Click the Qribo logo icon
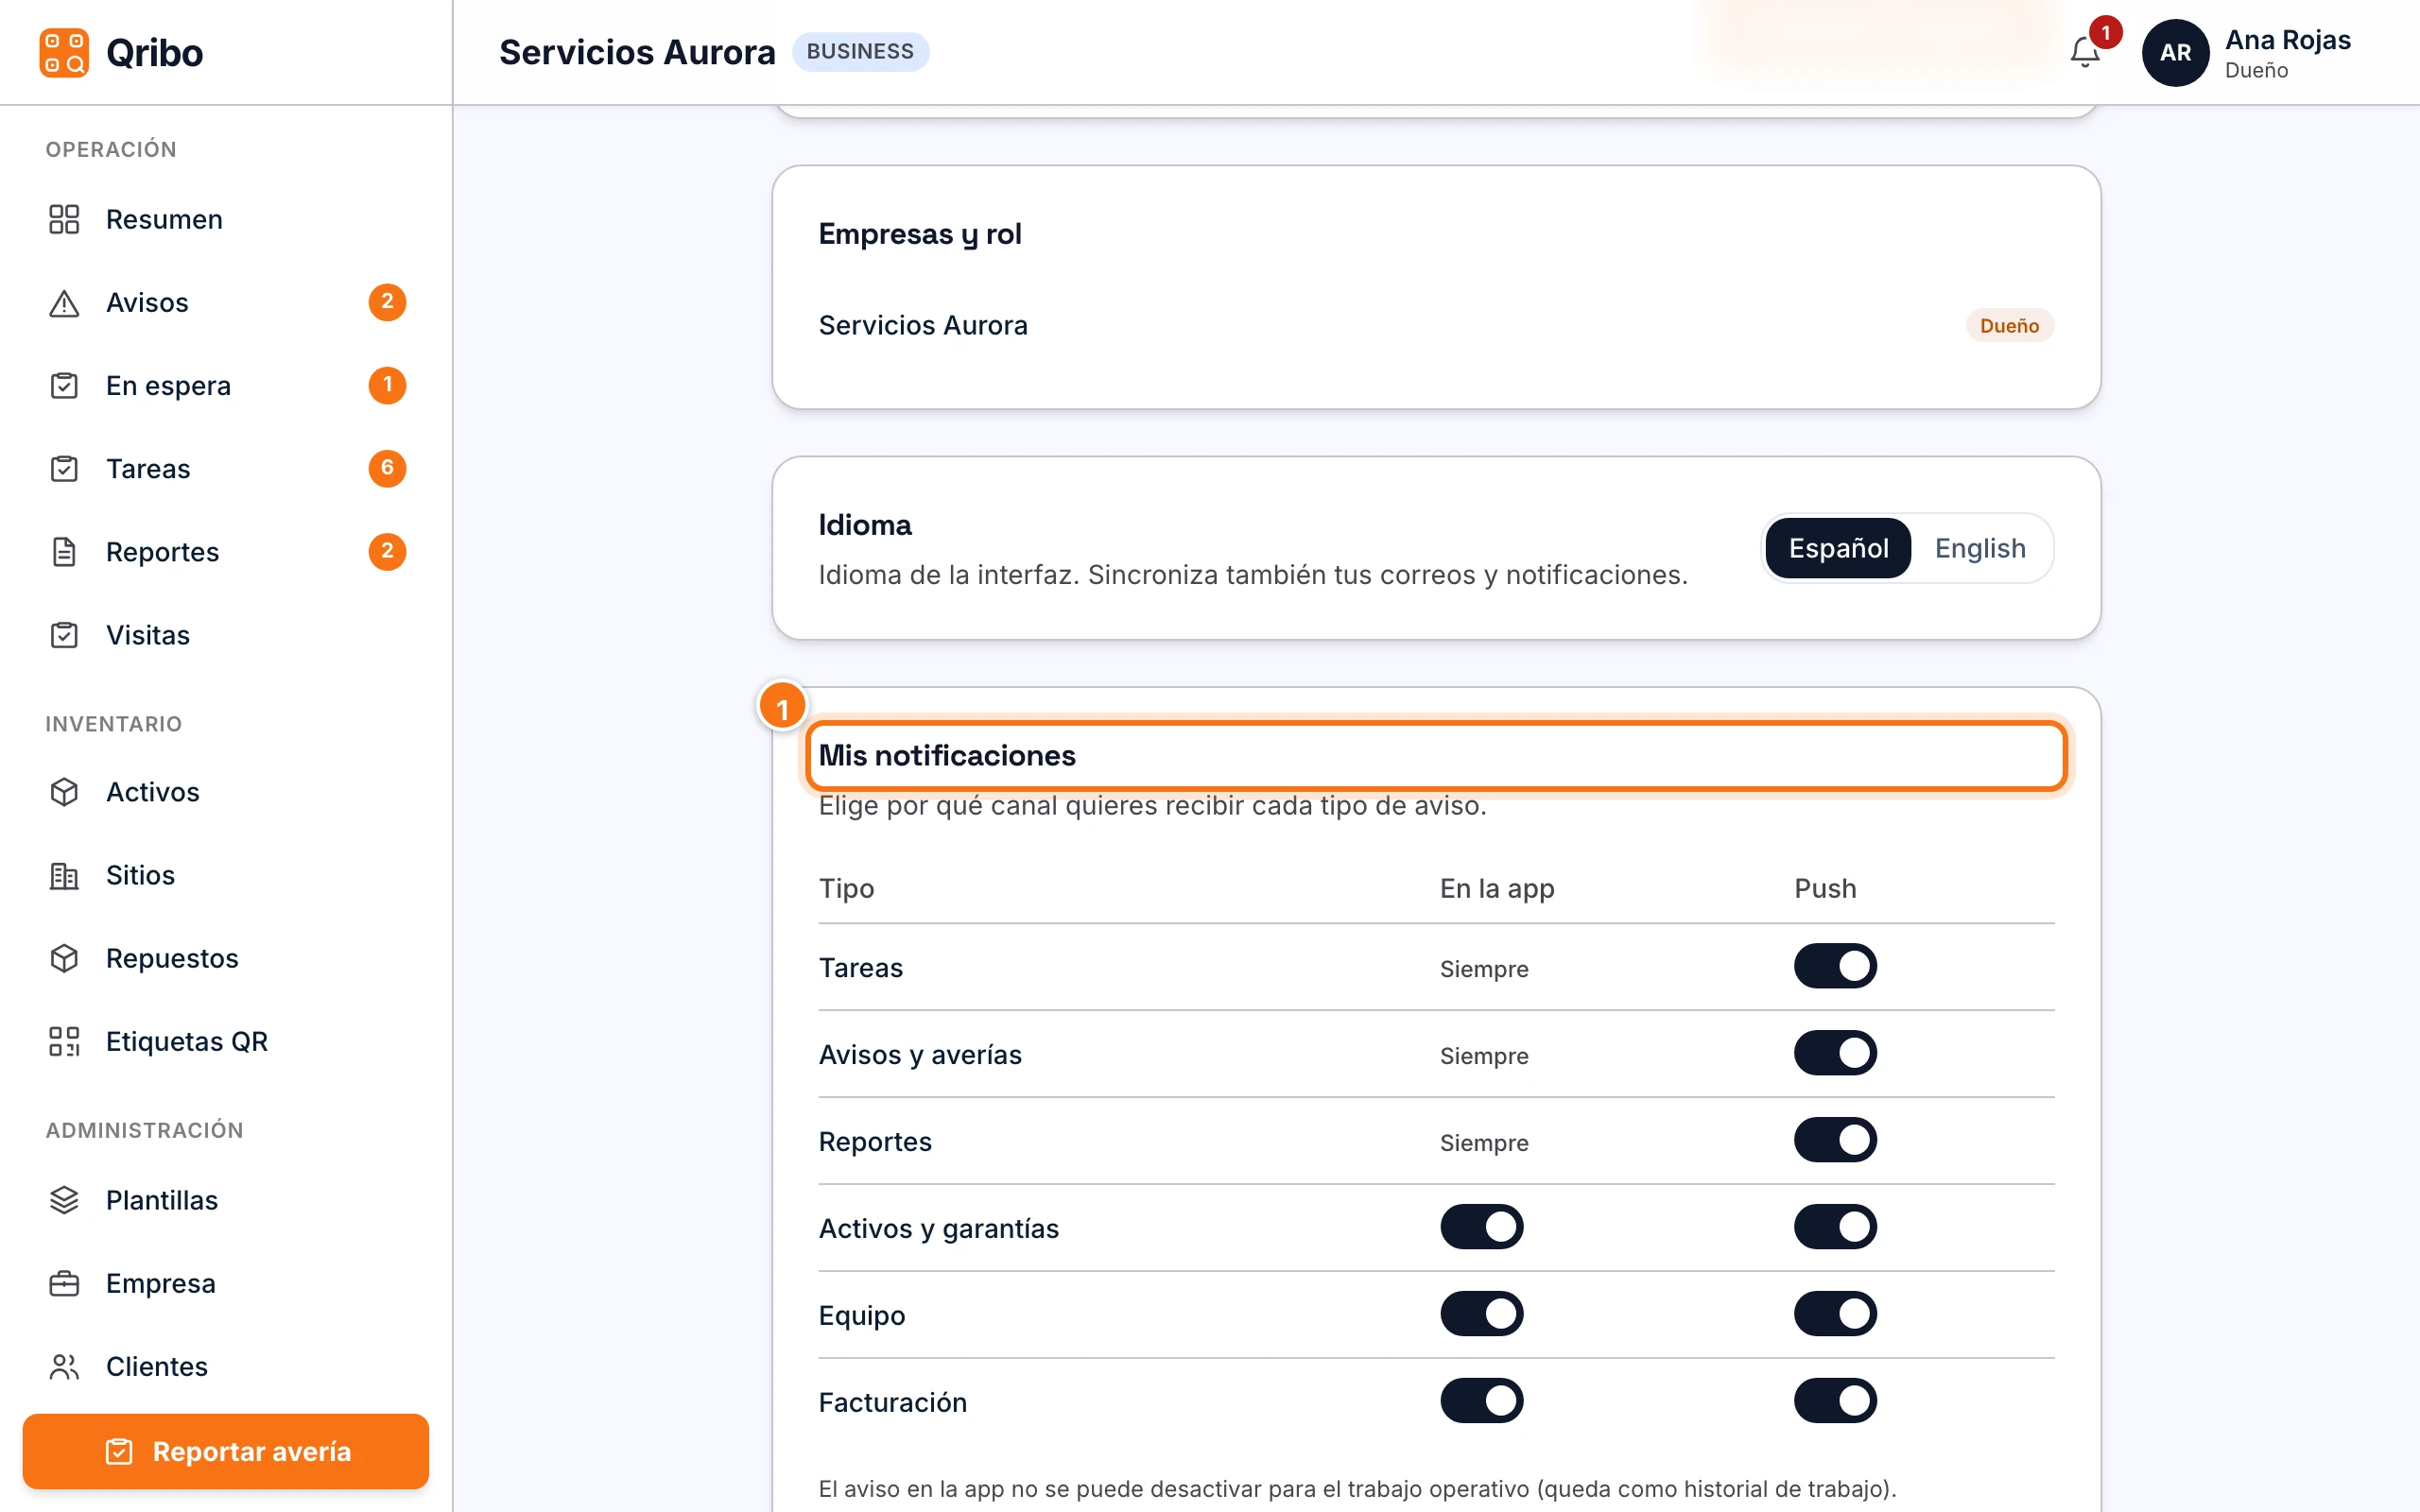The image size is (2420, 1512). 64,52
